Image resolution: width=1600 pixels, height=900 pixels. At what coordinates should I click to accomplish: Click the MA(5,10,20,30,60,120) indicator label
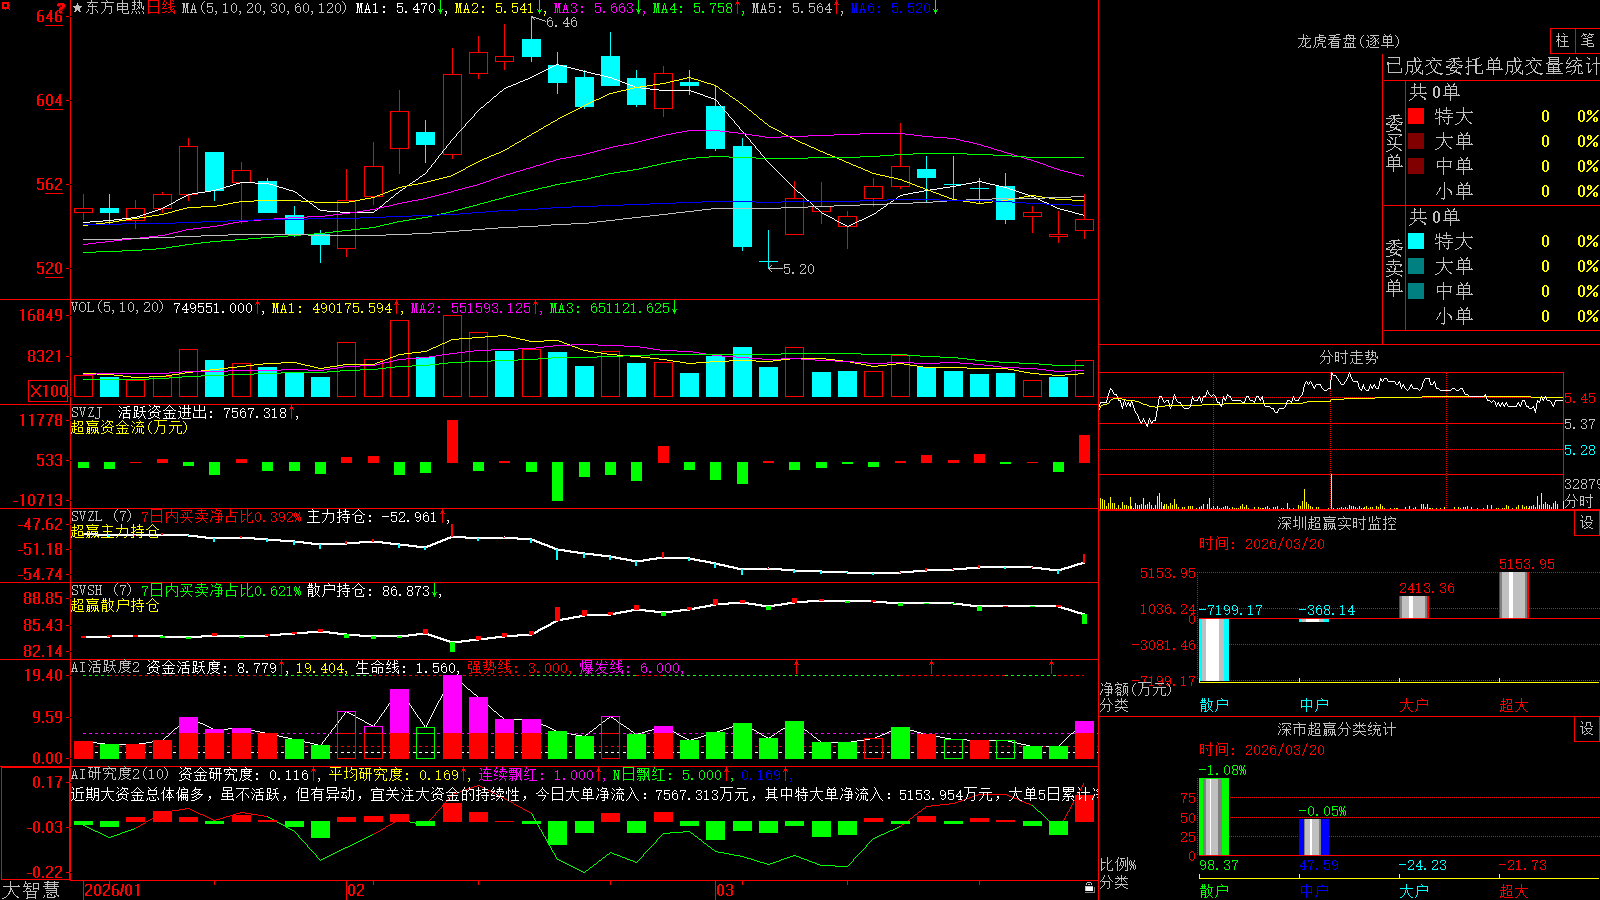[x=264, y=8]
